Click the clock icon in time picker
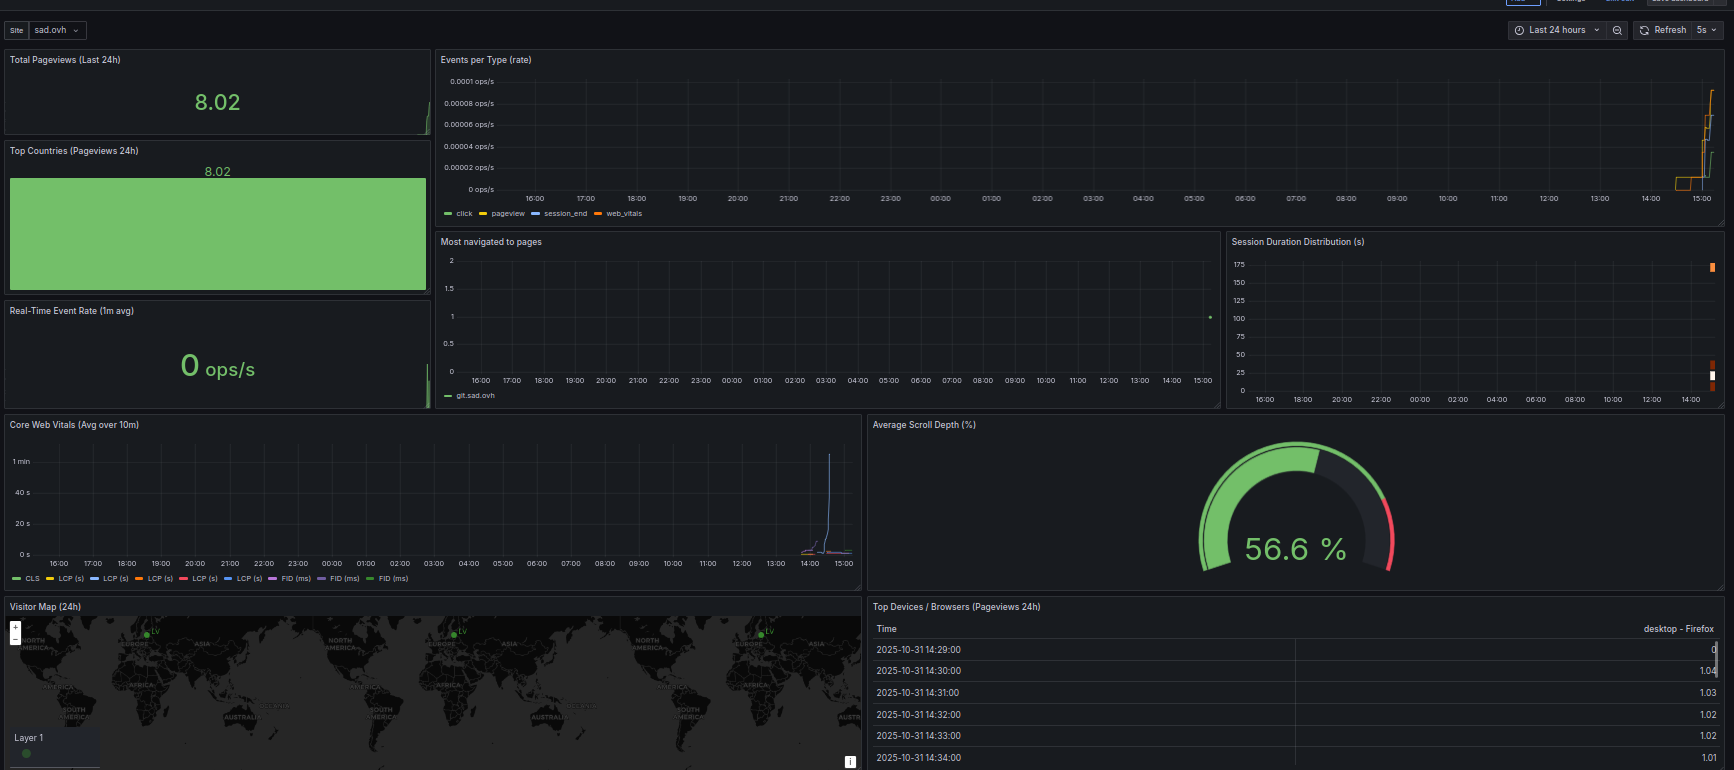 pyautogui.click(x=1520, y=31)
